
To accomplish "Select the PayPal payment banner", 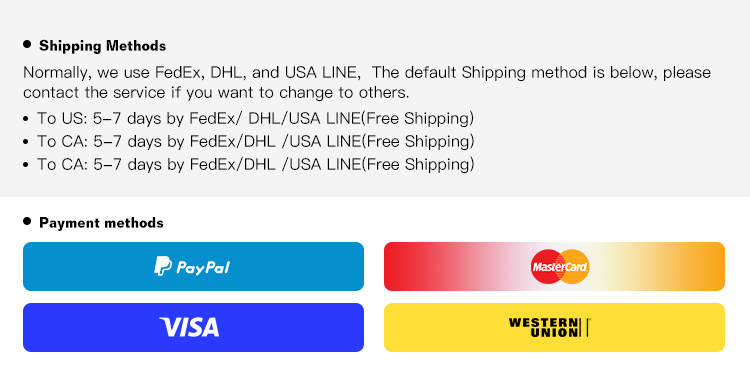I will [x=193, y=266].
